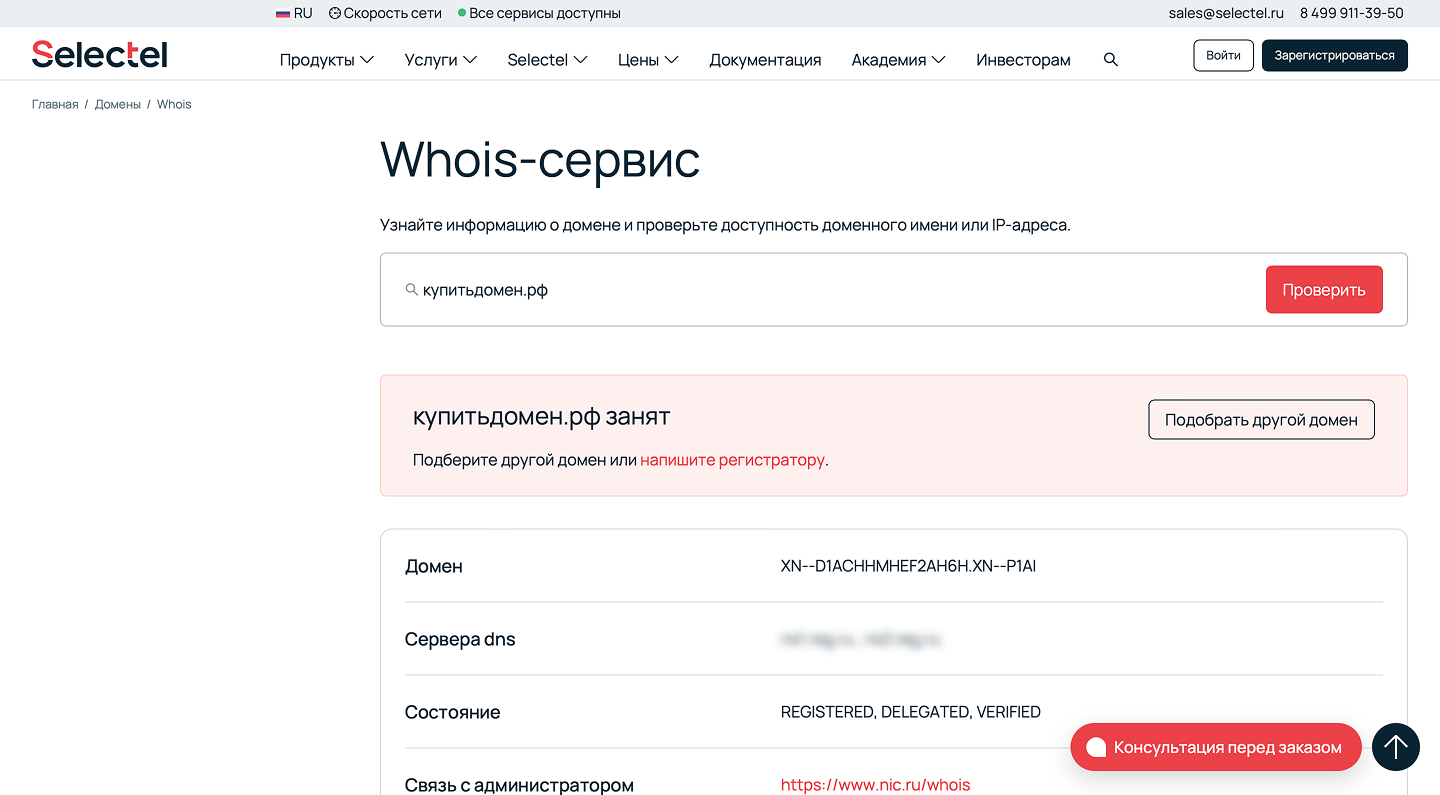Click Зарегистрироваться to sign up
Viewport: 1440px width, 795px height.
click(1334, 56)
